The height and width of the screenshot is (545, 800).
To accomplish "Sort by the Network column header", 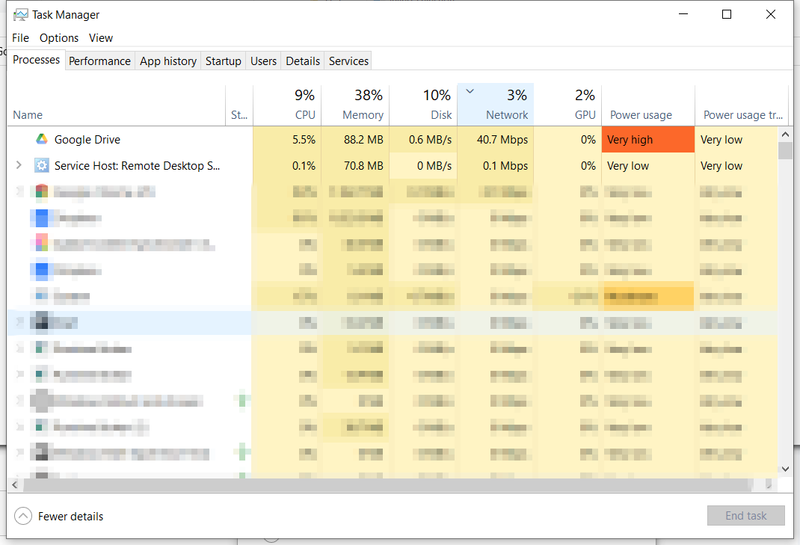I will (x=496, y=105).
